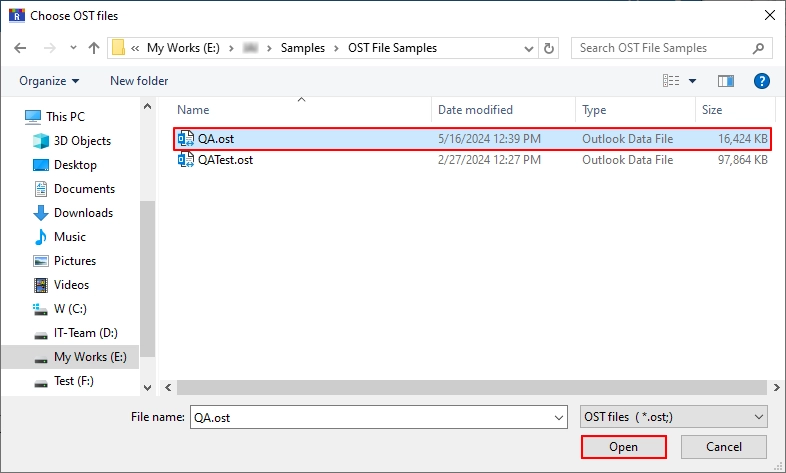
Task: Open Downloads in navigation pane
Action: (x=83, y=213)
